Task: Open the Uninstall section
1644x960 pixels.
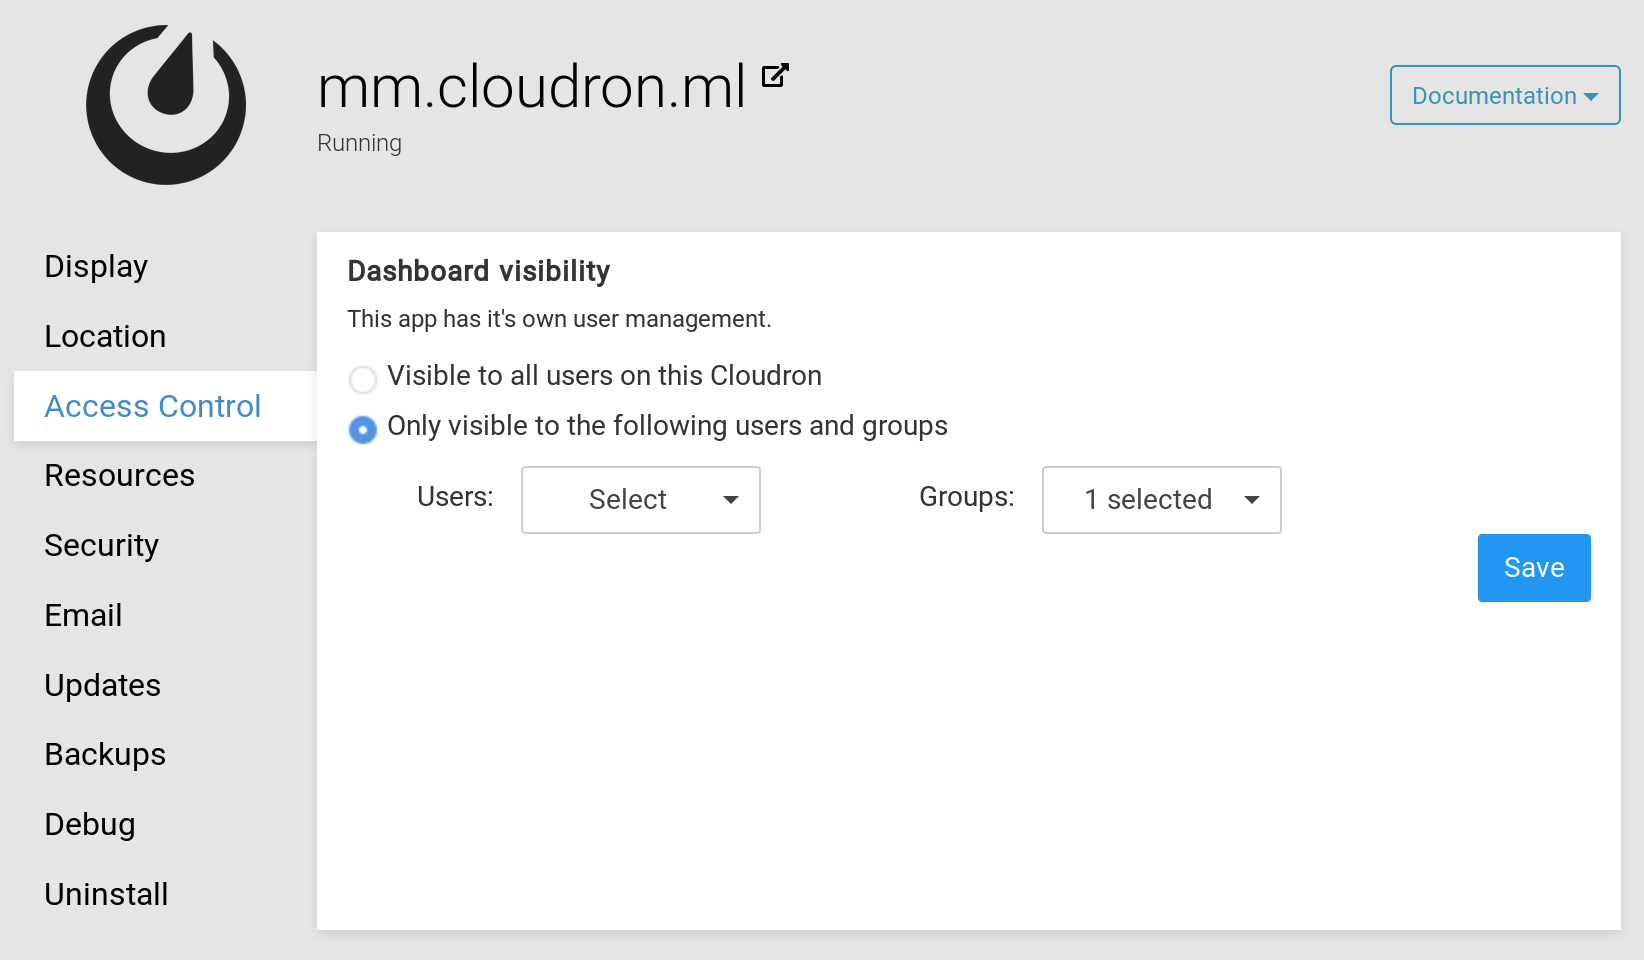Action: point(106,895)
